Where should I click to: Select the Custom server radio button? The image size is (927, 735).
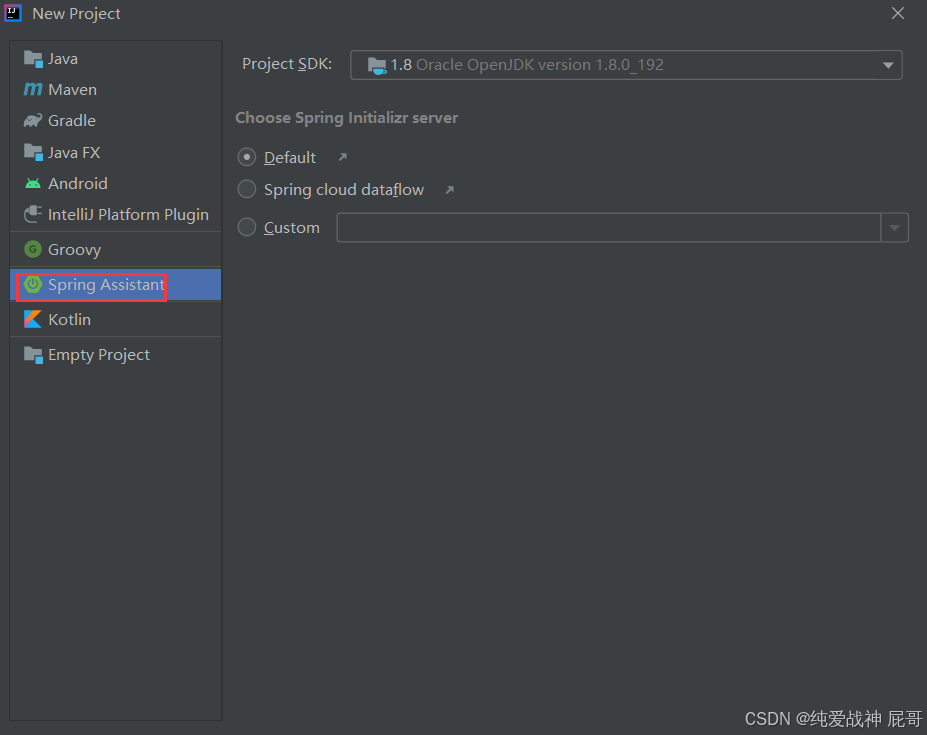pyautogui.click(x=247, y=227)
